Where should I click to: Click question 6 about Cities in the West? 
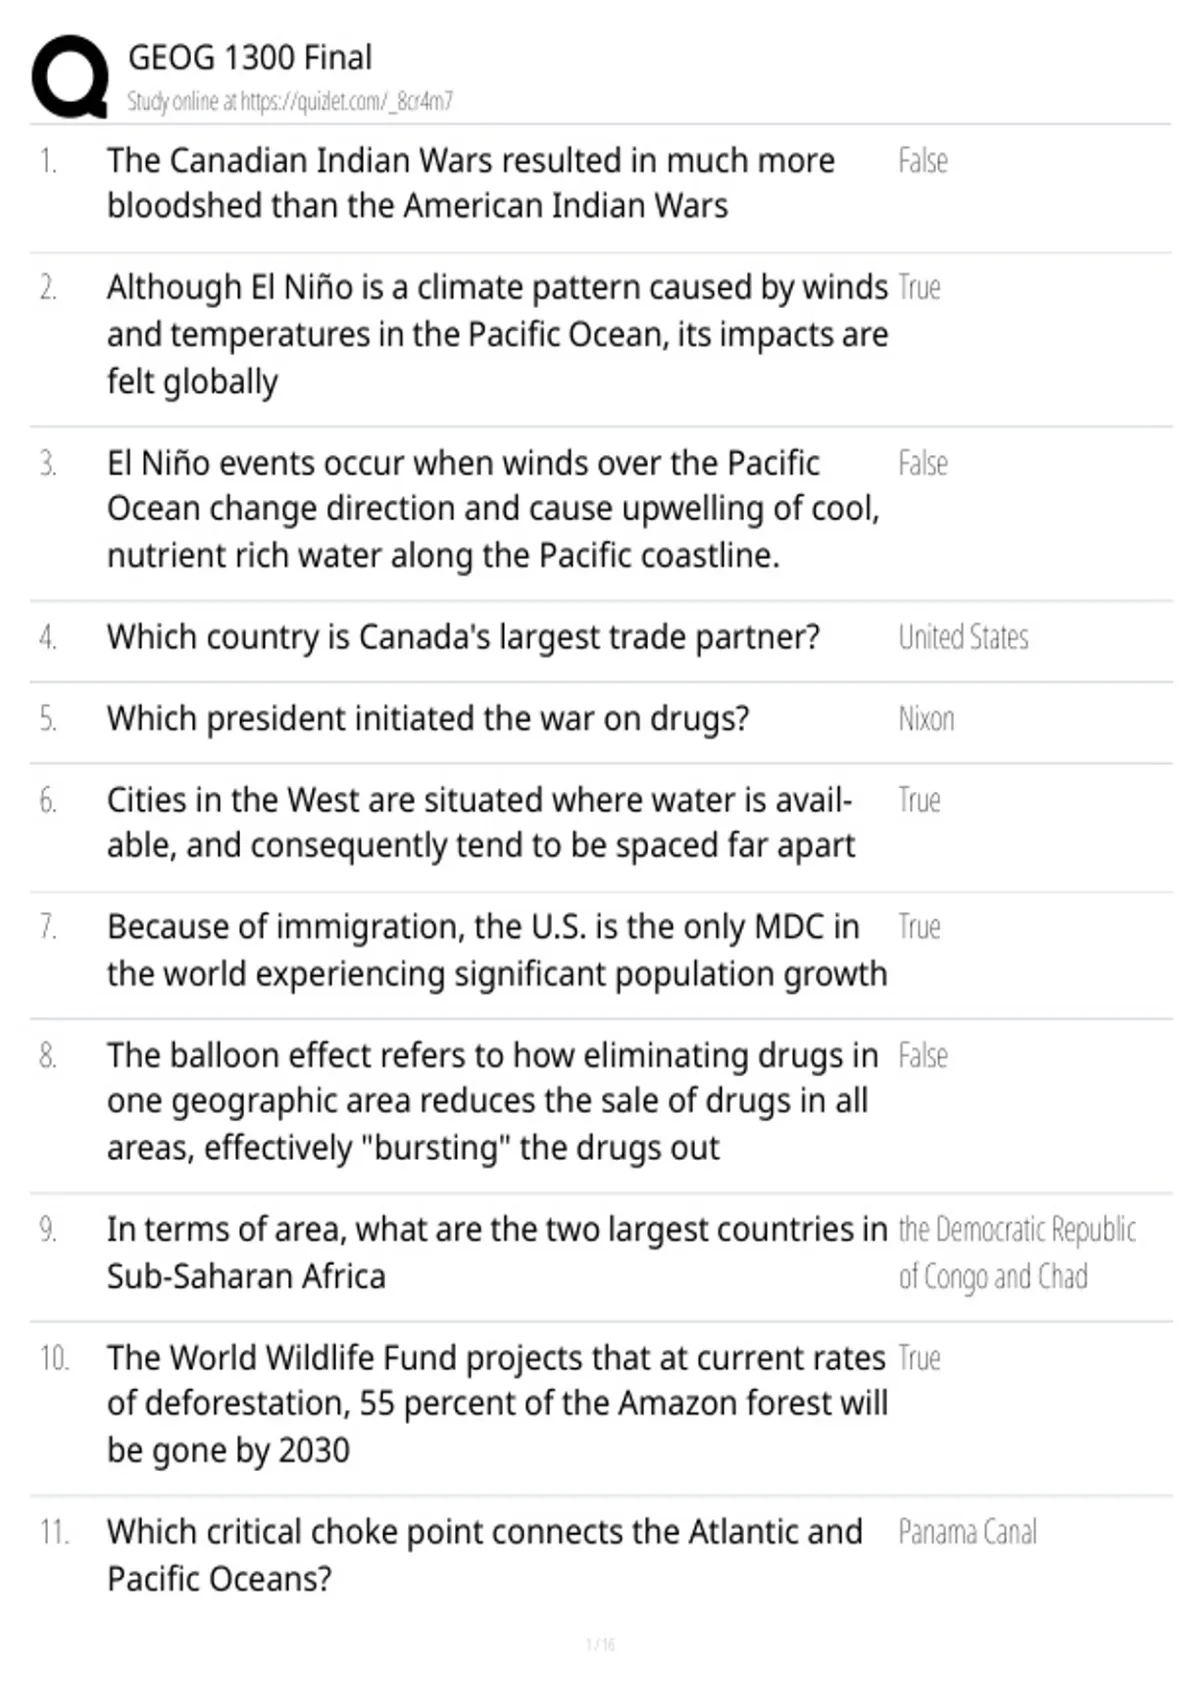click(481, 823)
